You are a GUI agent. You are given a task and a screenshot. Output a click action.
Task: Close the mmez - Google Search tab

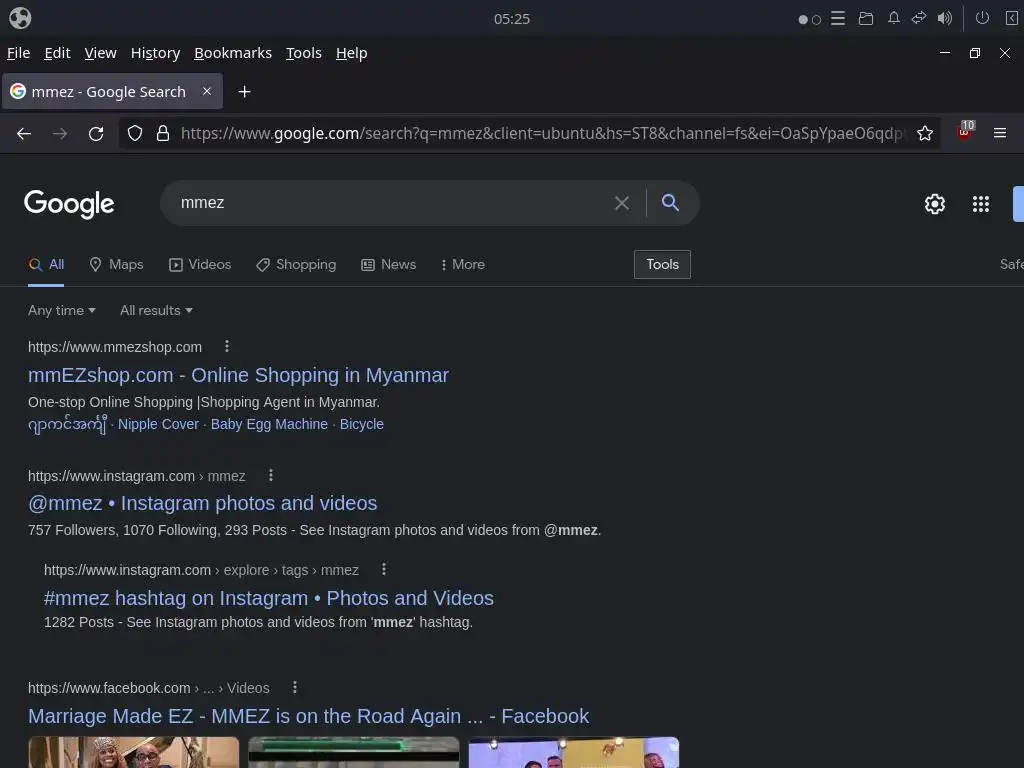click(207, 91)
